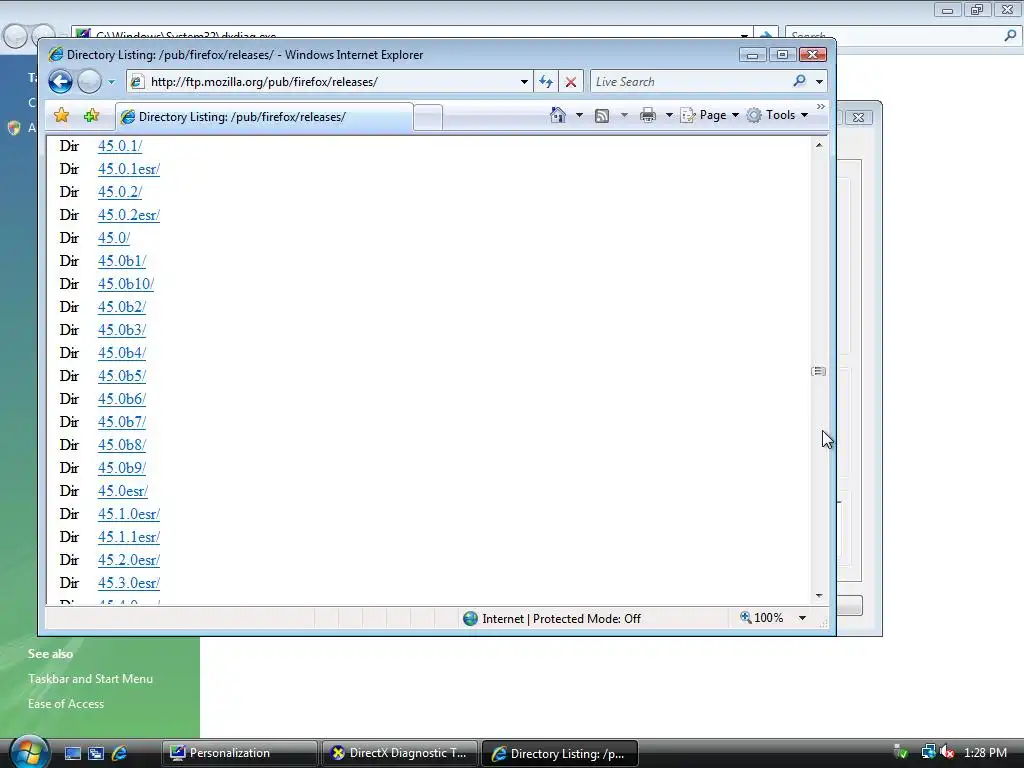This screenshot has width=1024, height=768.
Task: Open the 45.0.2/ directory link
Action: click(120, 192)
